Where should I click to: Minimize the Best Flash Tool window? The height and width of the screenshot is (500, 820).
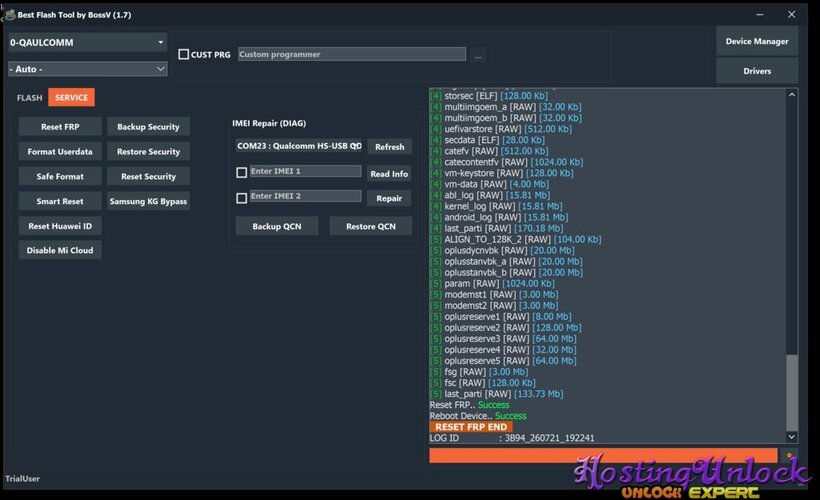(x=760, y=15)
